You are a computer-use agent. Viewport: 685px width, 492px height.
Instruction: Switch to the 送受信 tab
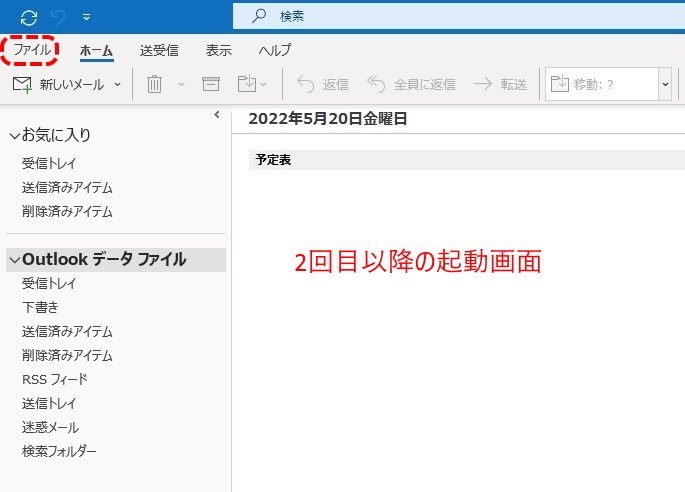pos(159,51)
